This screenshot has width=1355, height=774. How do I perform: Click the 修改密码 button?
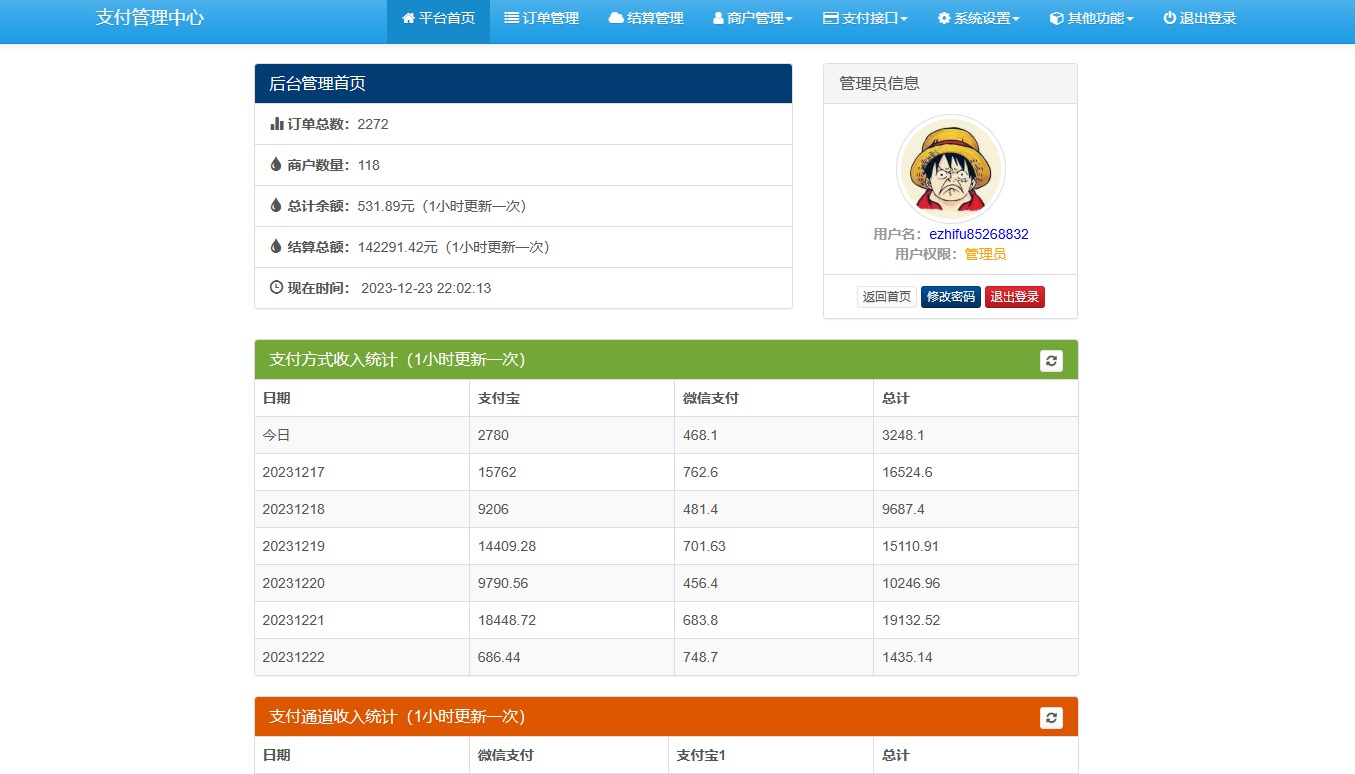click(x=950, y=296)
